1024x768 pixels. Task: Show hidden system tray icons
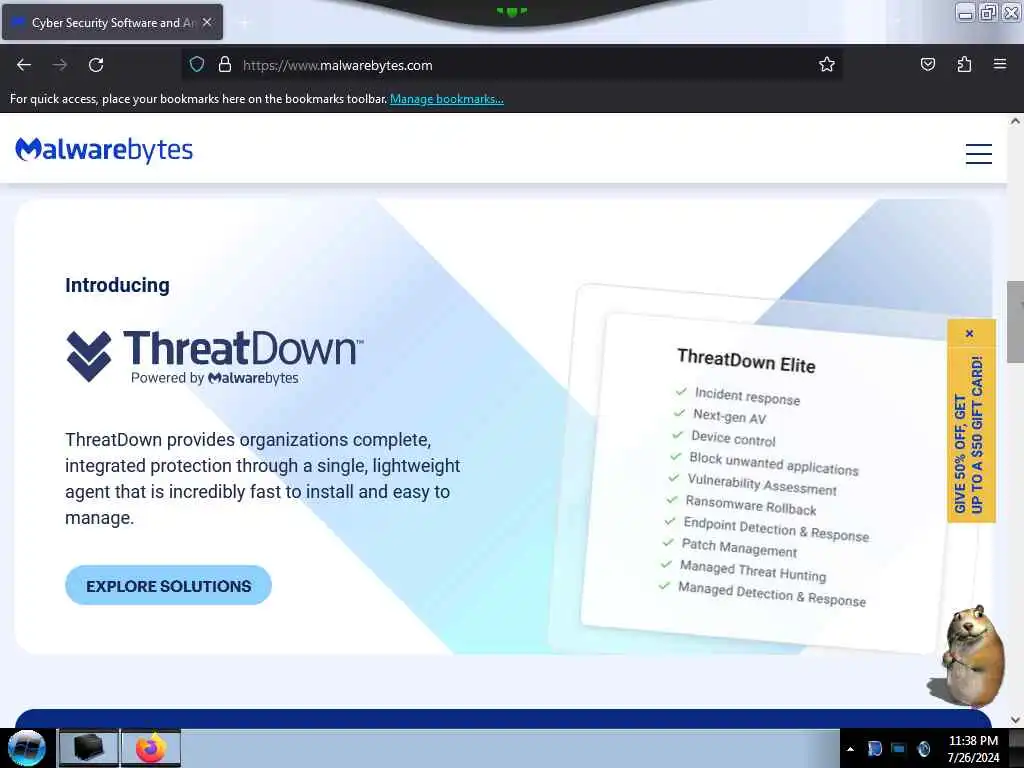pos(850,749)
